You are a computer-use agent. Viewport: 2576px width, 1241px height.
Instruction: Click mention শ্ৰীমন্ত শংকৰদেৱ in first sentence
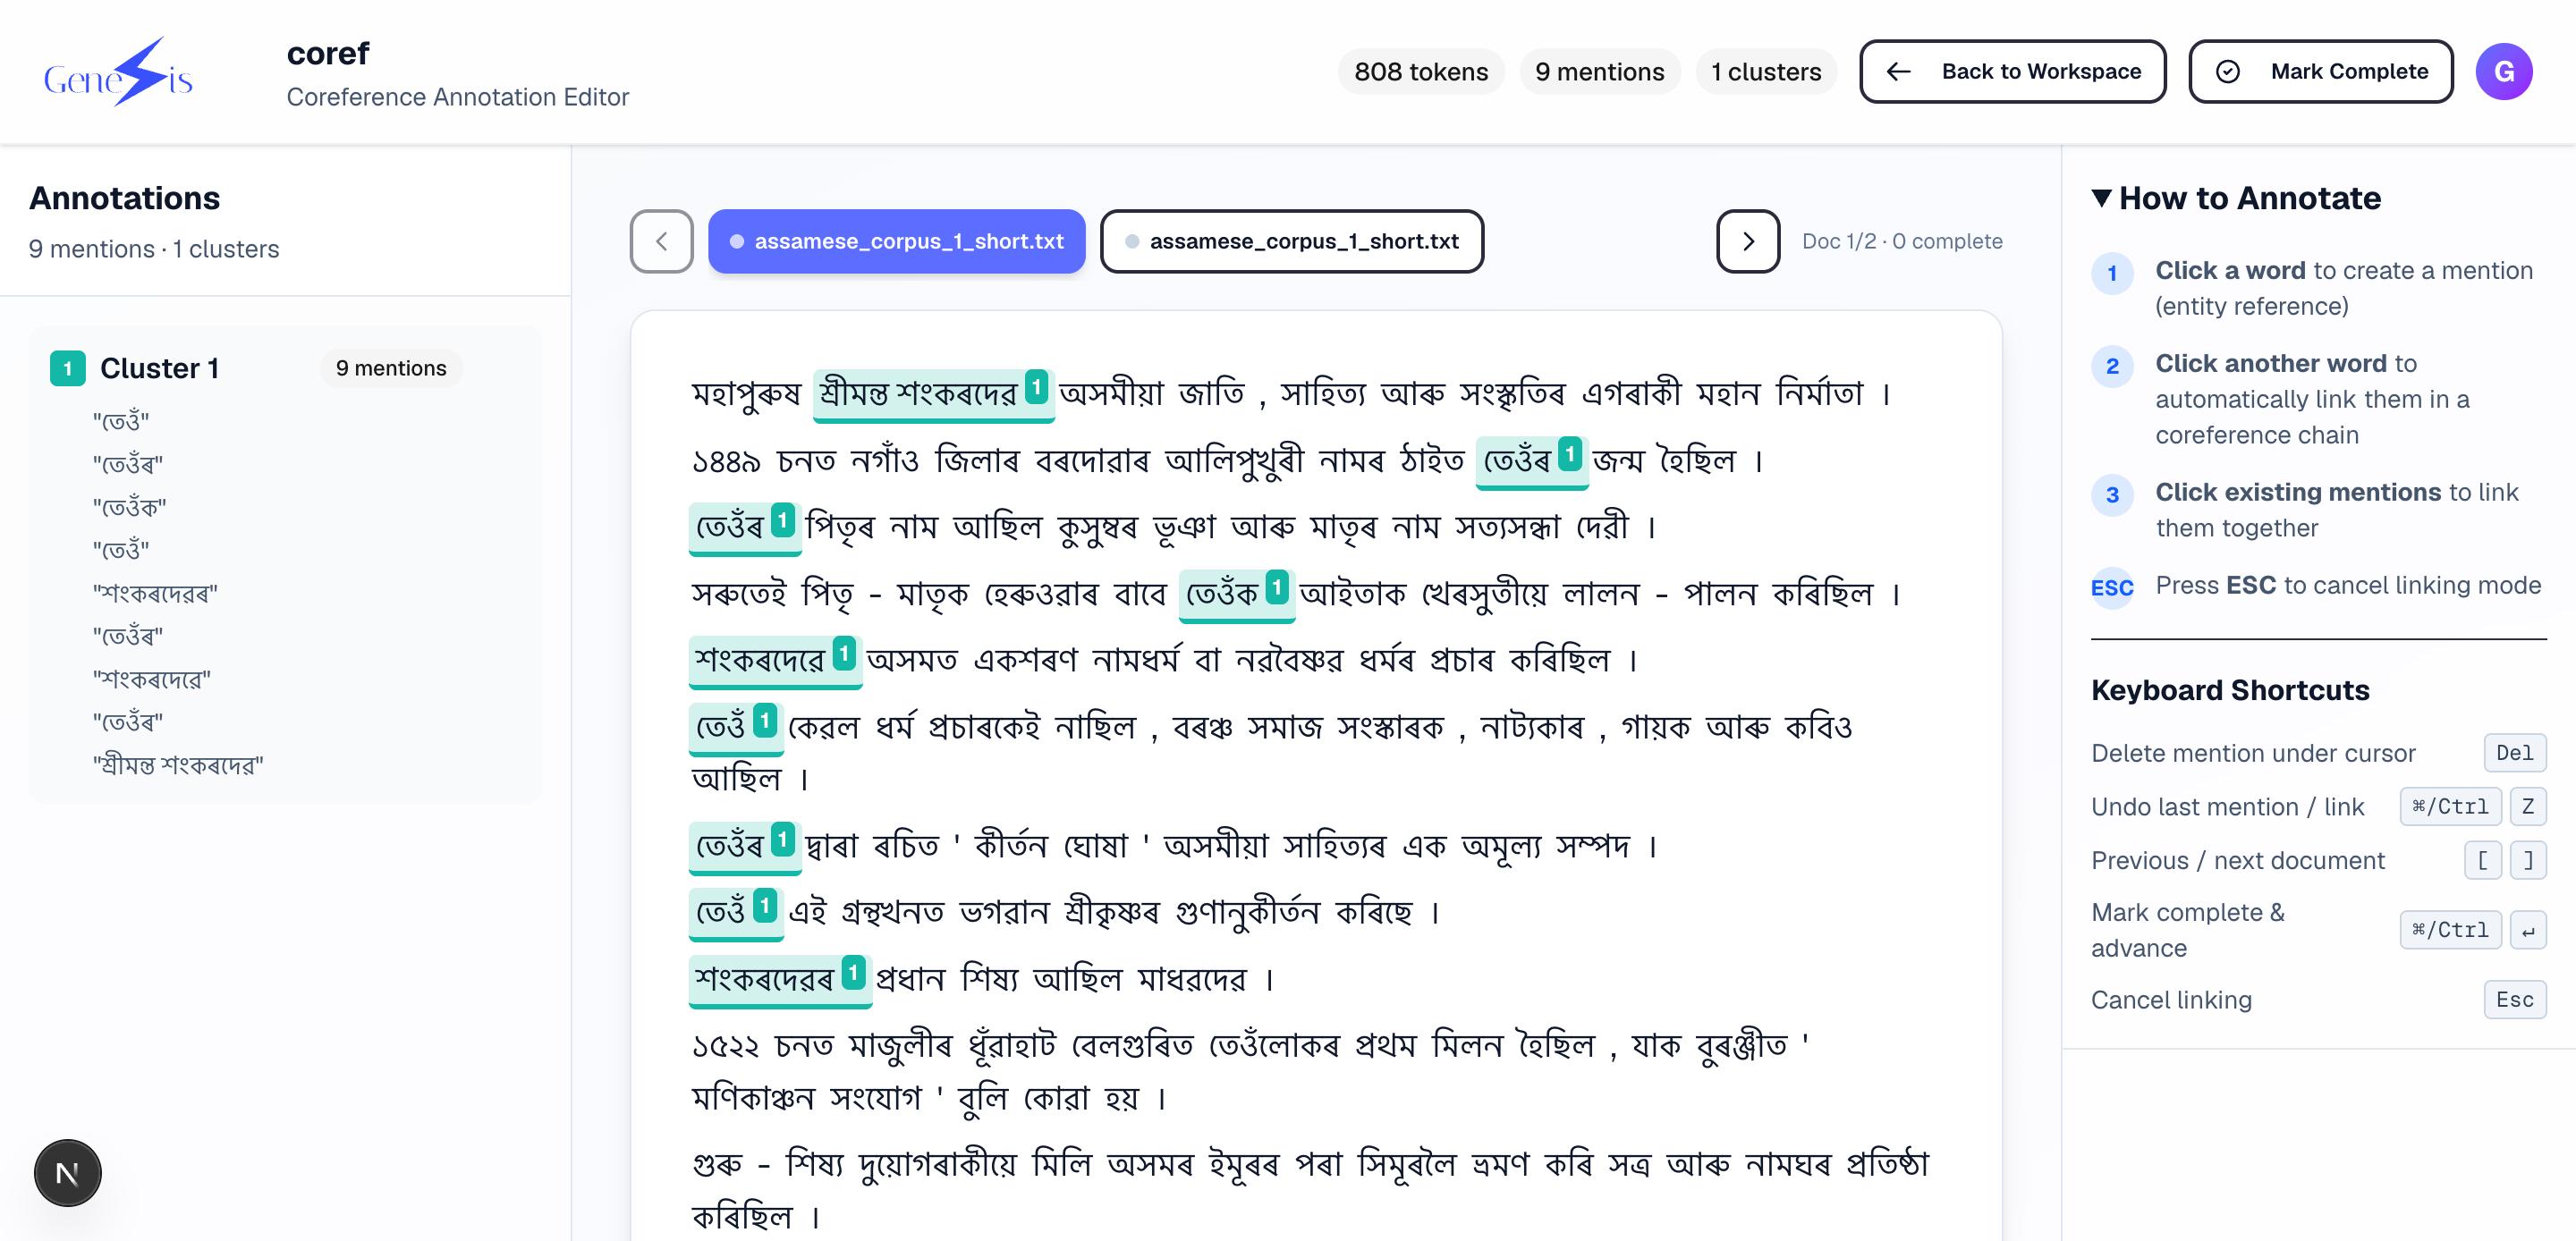coord(933,394)
